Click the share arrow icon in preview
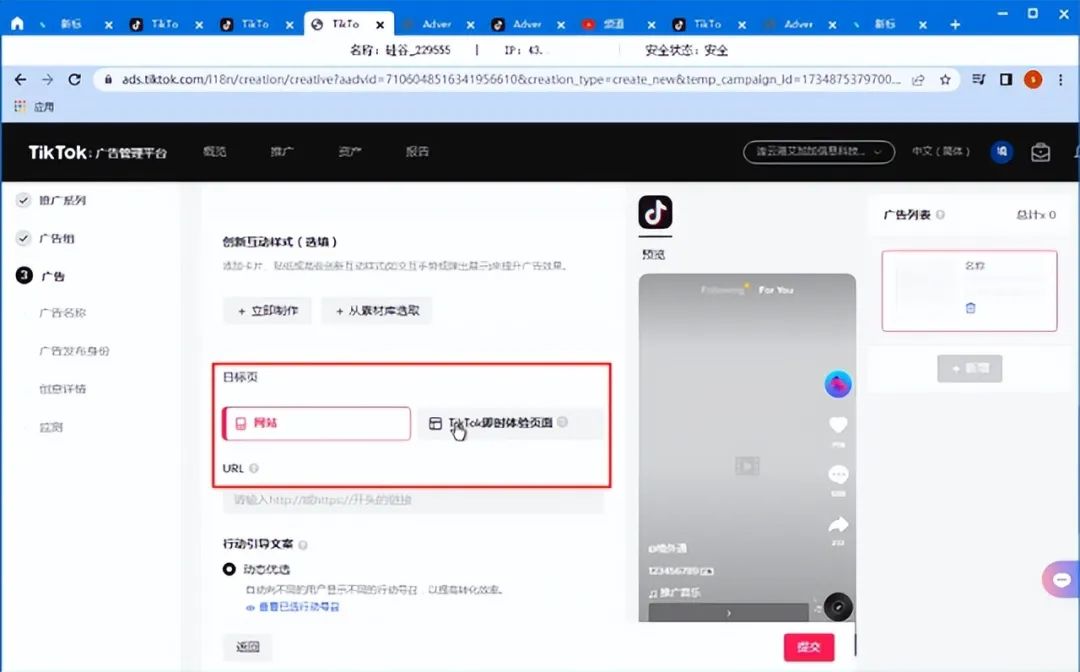1080x672 pixels. coord(838,525)
